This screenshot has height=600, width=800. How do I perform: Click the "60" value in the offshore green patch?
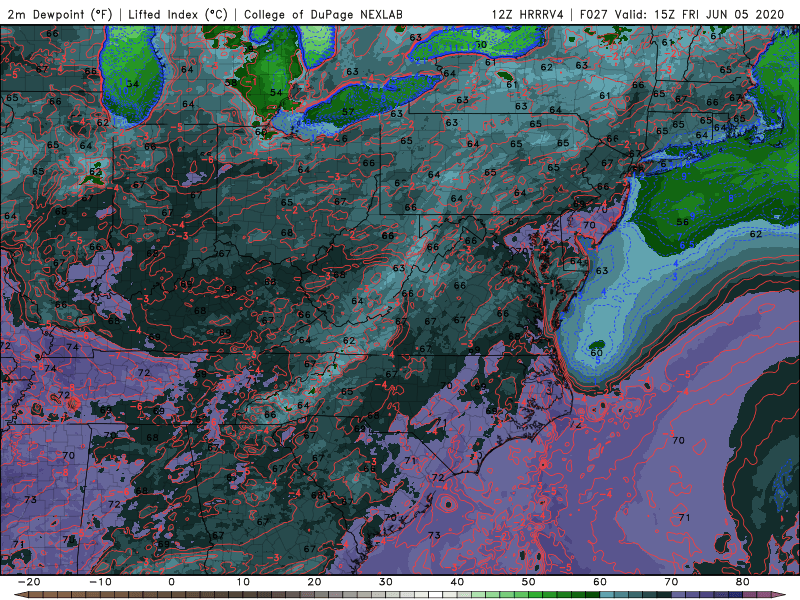pyautogui.click(x=596, y=353)
